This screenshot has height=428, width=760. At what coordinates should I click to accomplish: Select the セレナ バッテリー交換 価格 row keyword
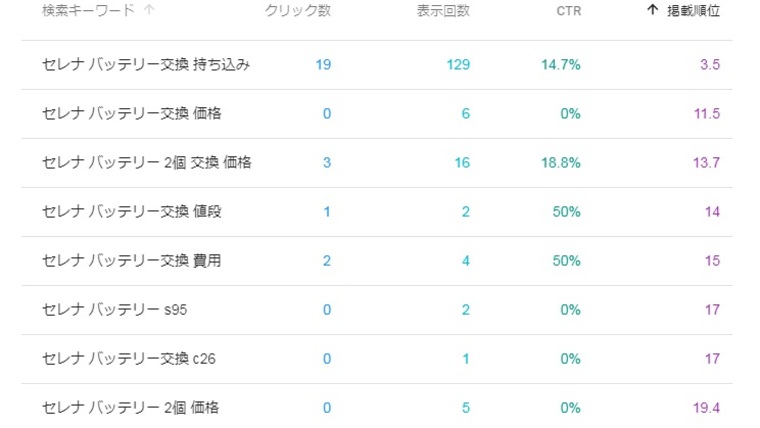[x=132, y=114]
